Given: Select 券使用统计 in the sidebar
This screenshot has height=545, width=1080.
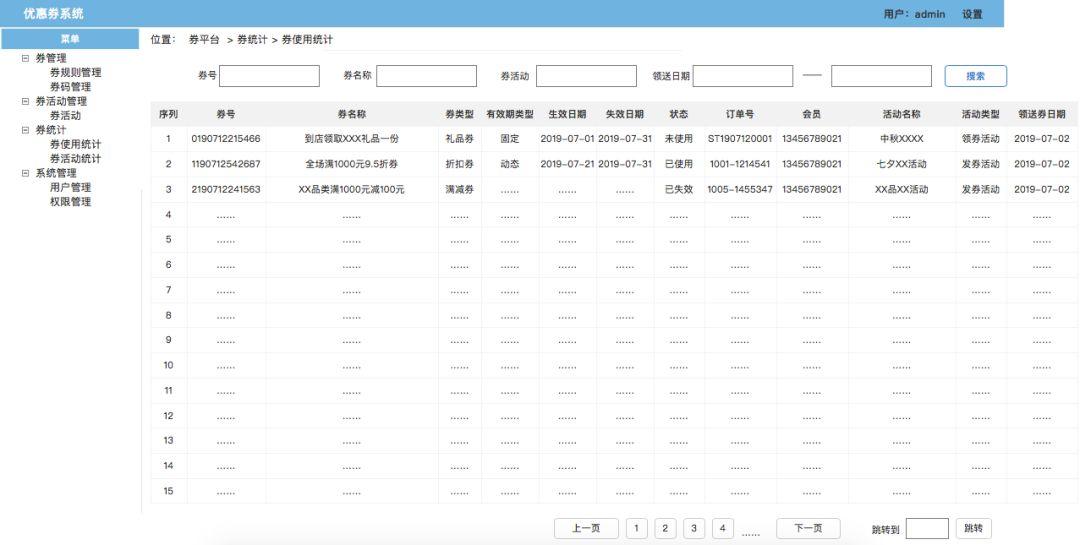Looking at the screenshot, I should tap(75, 144).
